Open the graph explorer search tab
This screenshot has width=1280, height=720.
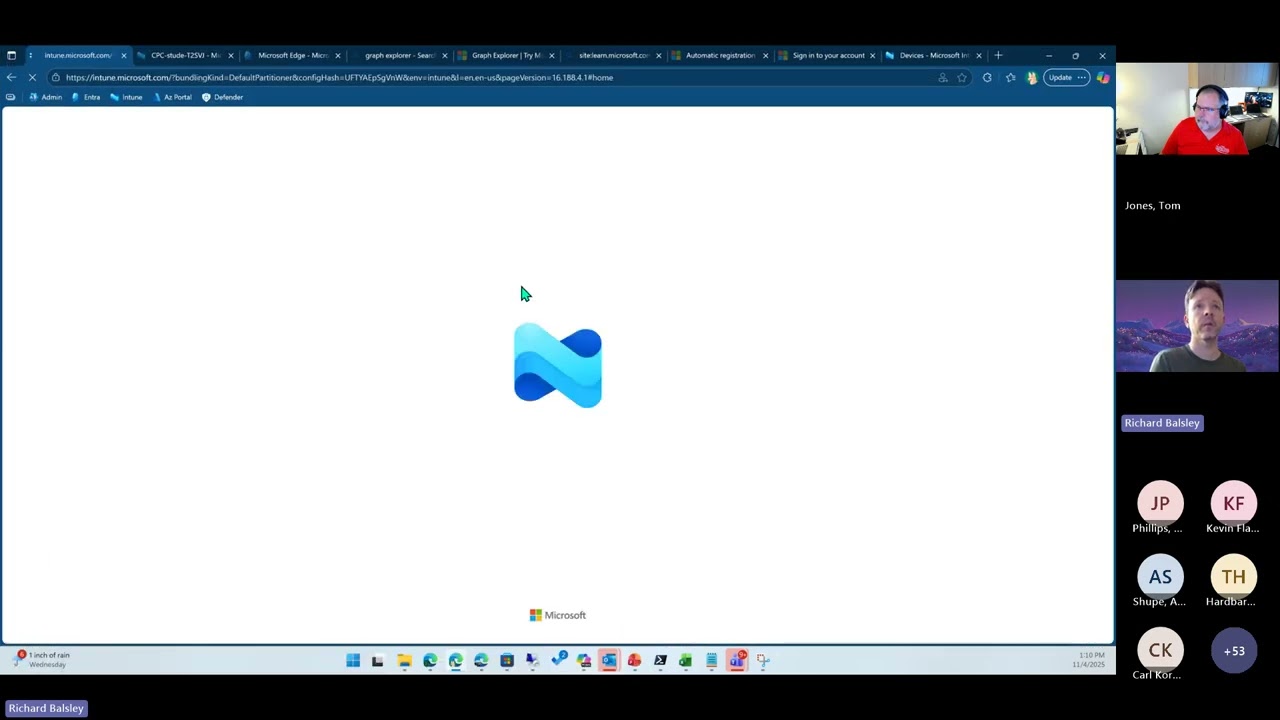click(x=399, y=56)
